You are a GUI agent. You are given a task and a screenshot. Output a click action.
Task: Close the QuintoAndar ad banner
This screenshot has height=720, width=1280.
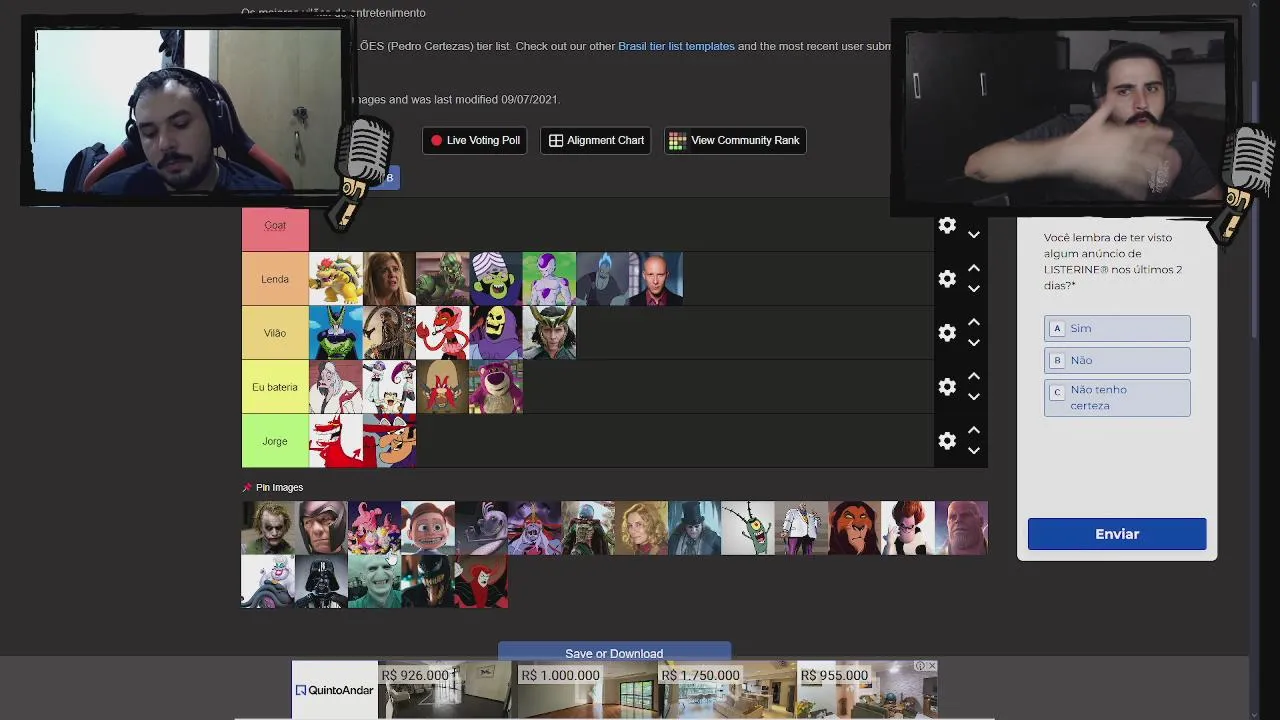(932, 666)
